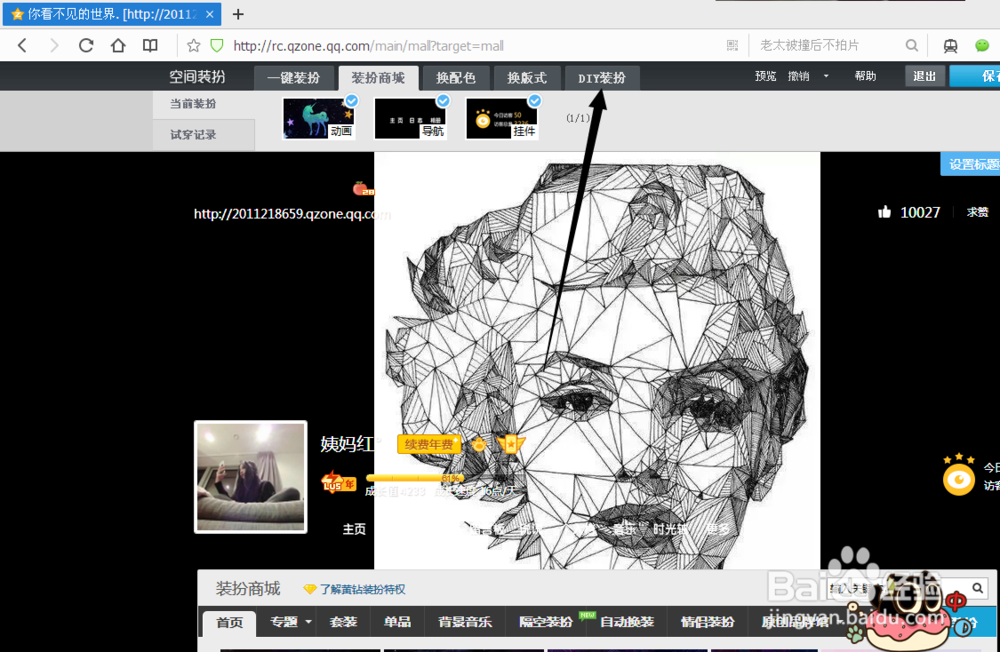Select the 装扮商城 tab
Viewport: 1000px width, 652px height.
coord(378,78)
